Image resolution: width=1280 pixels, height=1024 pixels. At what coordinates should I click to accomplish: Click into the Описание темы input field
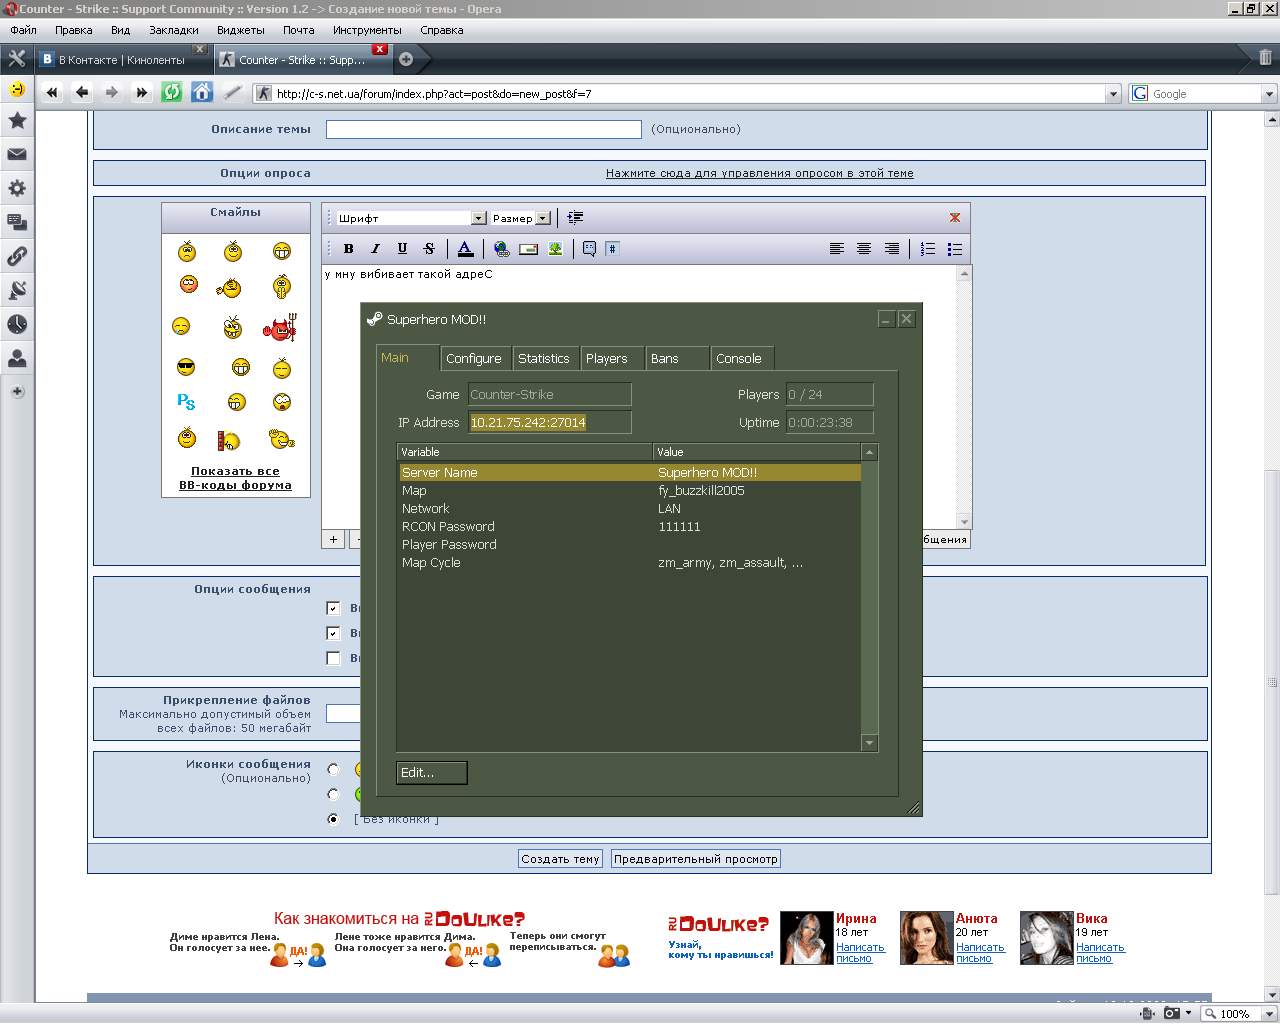coord(484,129)
